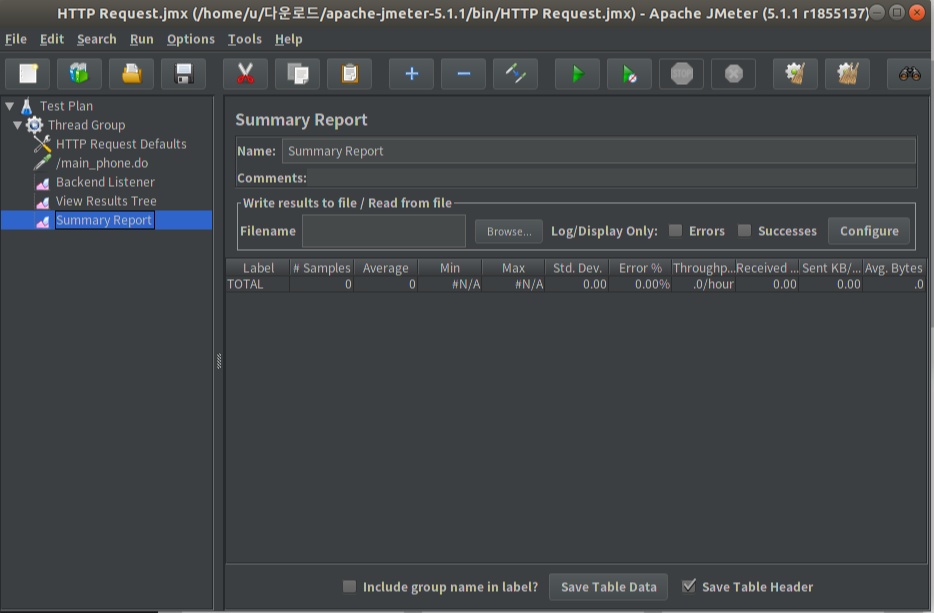The image size is (934, 613).
Task: Click the Save Table Data button
Action: tap(608, 587)
